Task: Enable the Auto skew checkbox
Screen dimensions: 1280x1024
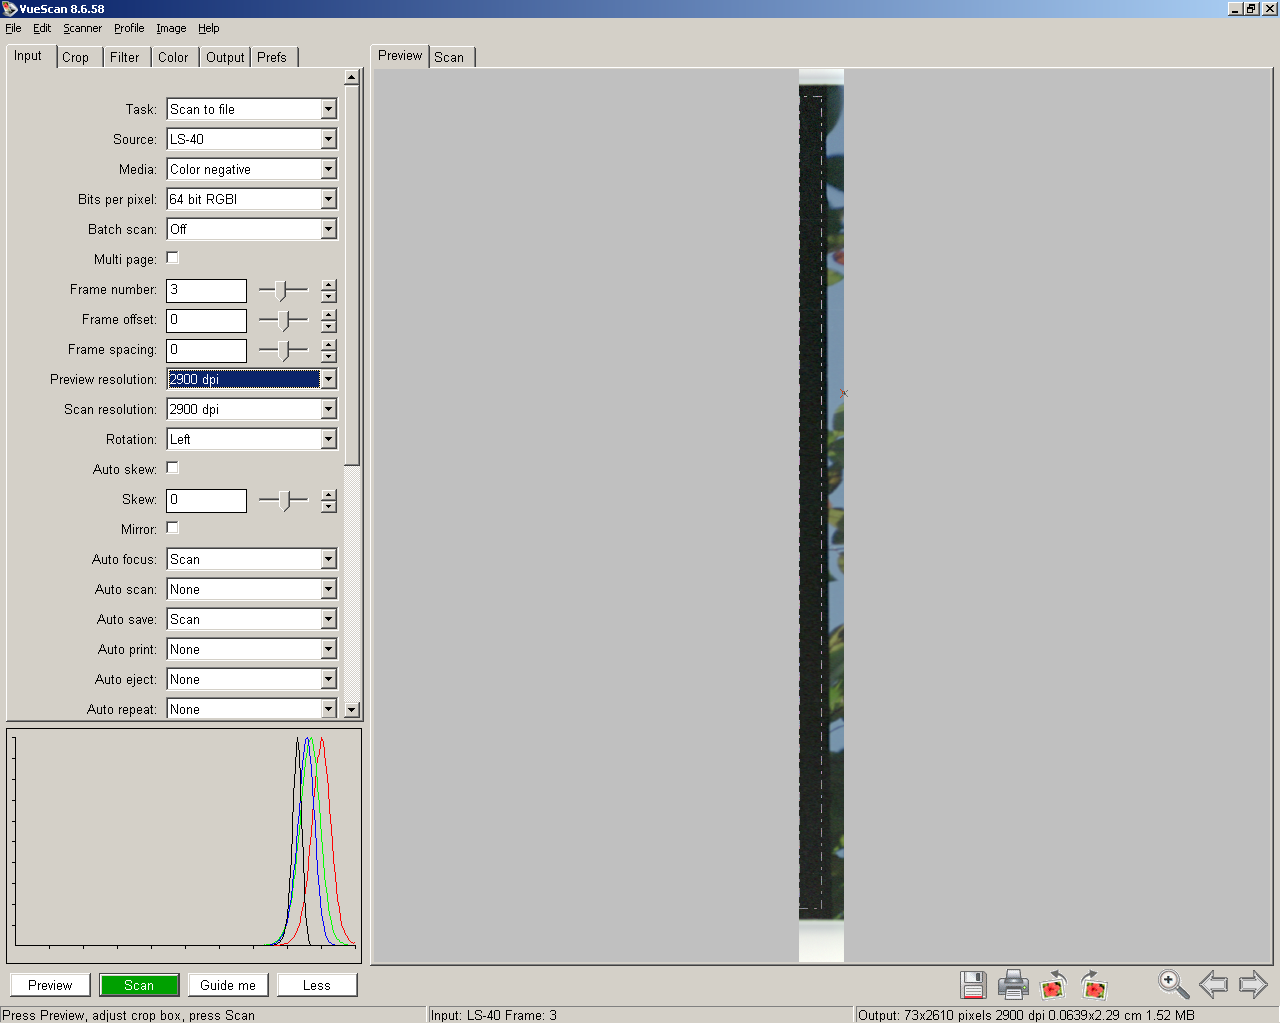Action: point(172,468)
